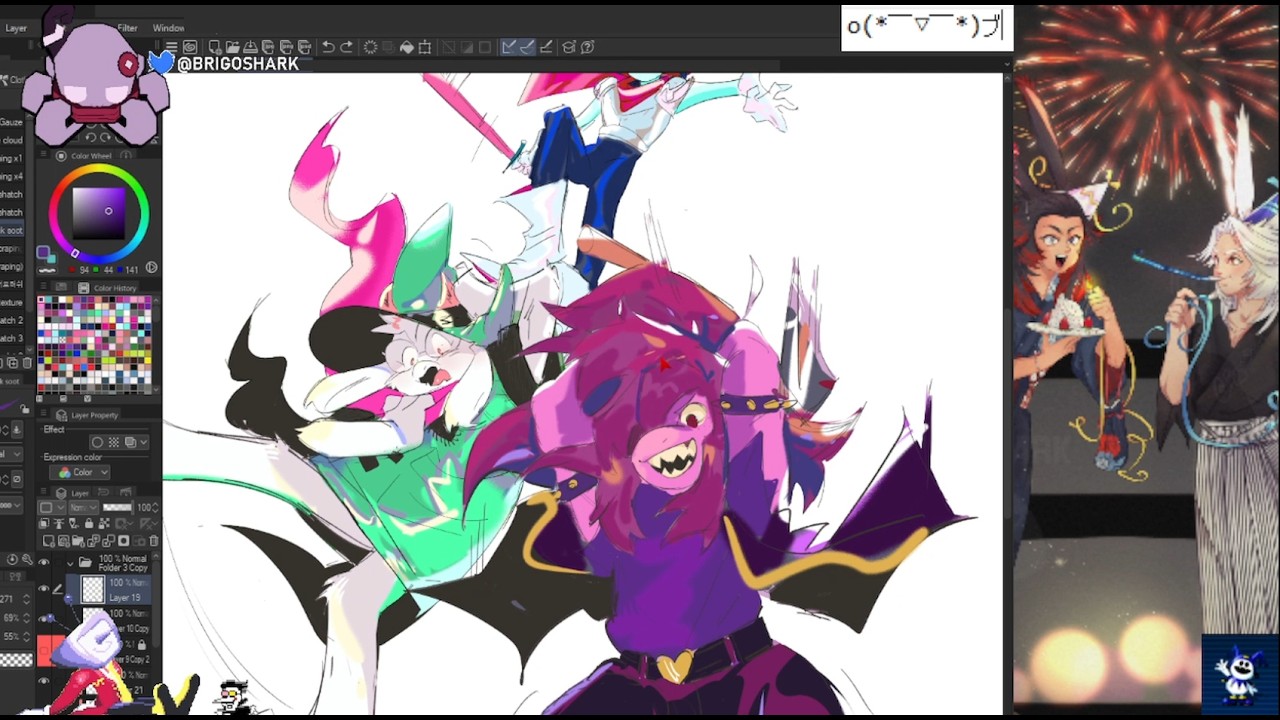Click the Create layer mask icon
The height and width of the screenshot is (720, 1280).
[123, 541]
